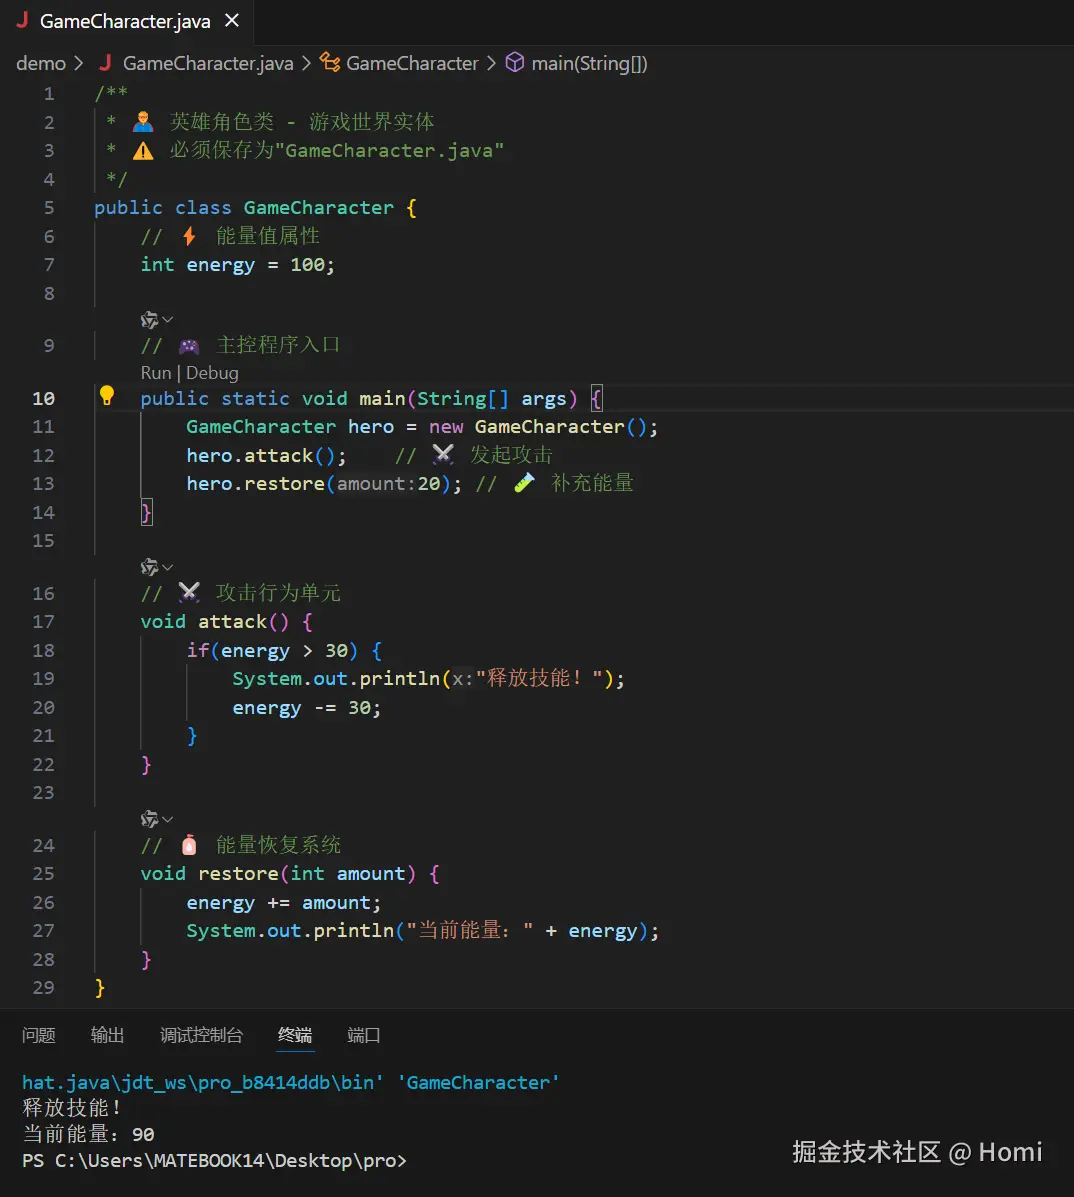Click the comment '攻击行为单元' on line 16
The width and height of the screenshot is (1074, 1197).
278,593
